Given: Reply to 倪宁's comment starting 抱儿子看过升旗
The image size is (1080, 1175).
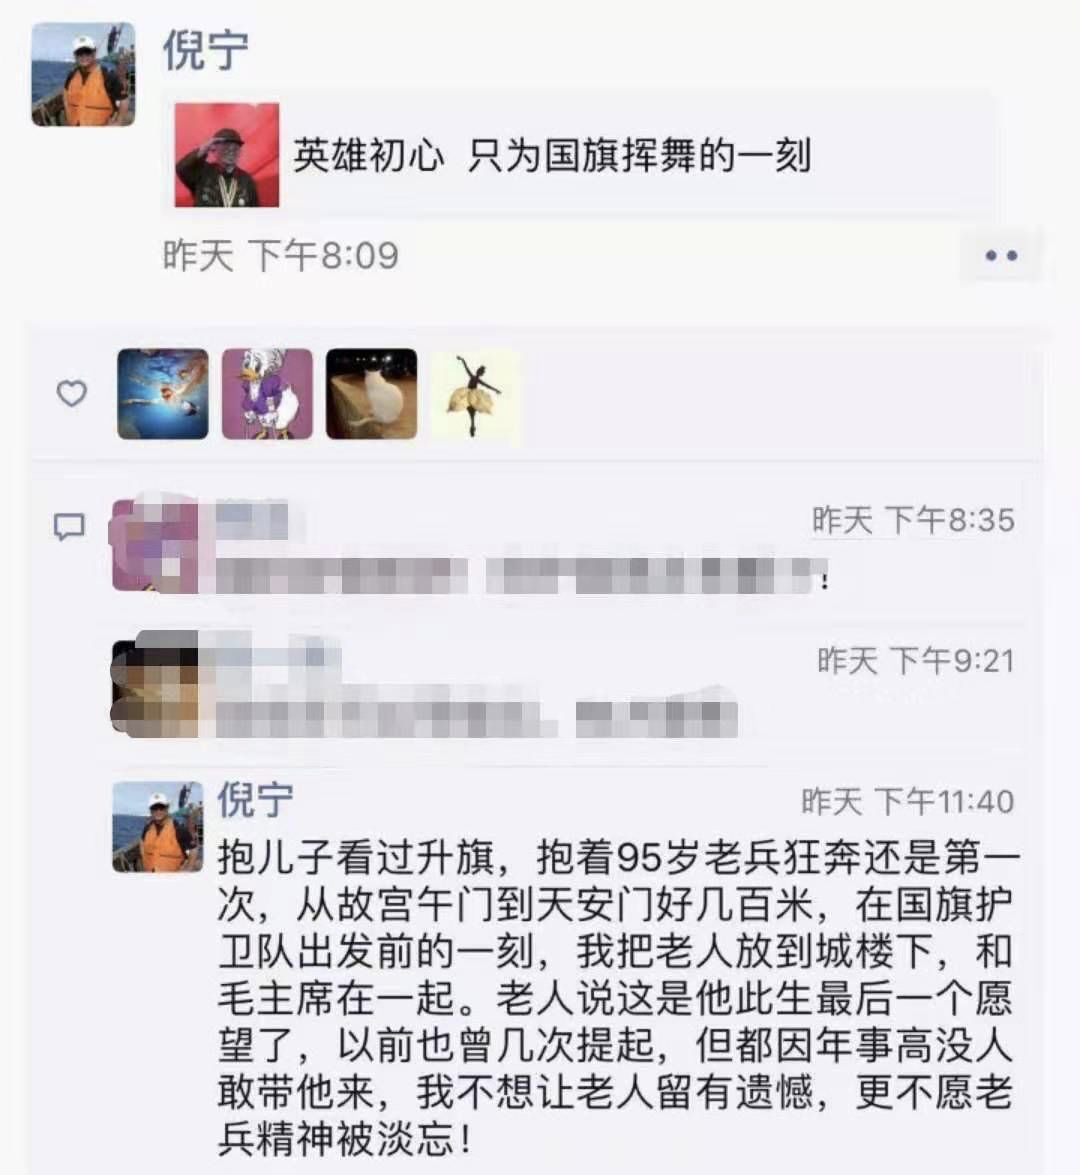Looking at the screenshot, I should pos(616,997).
